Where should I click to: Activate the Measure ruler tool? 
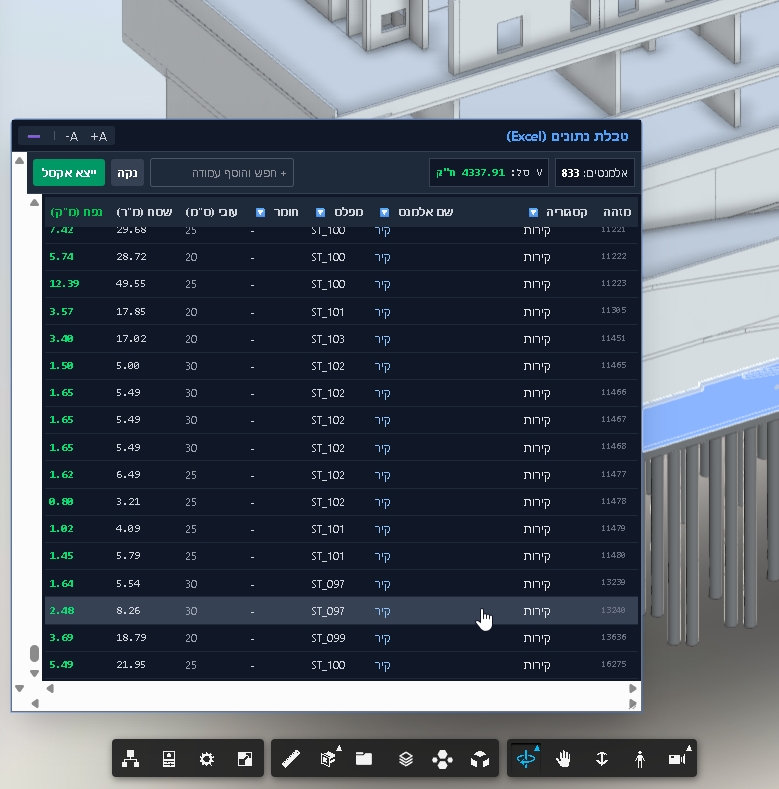tap(291, 758)
